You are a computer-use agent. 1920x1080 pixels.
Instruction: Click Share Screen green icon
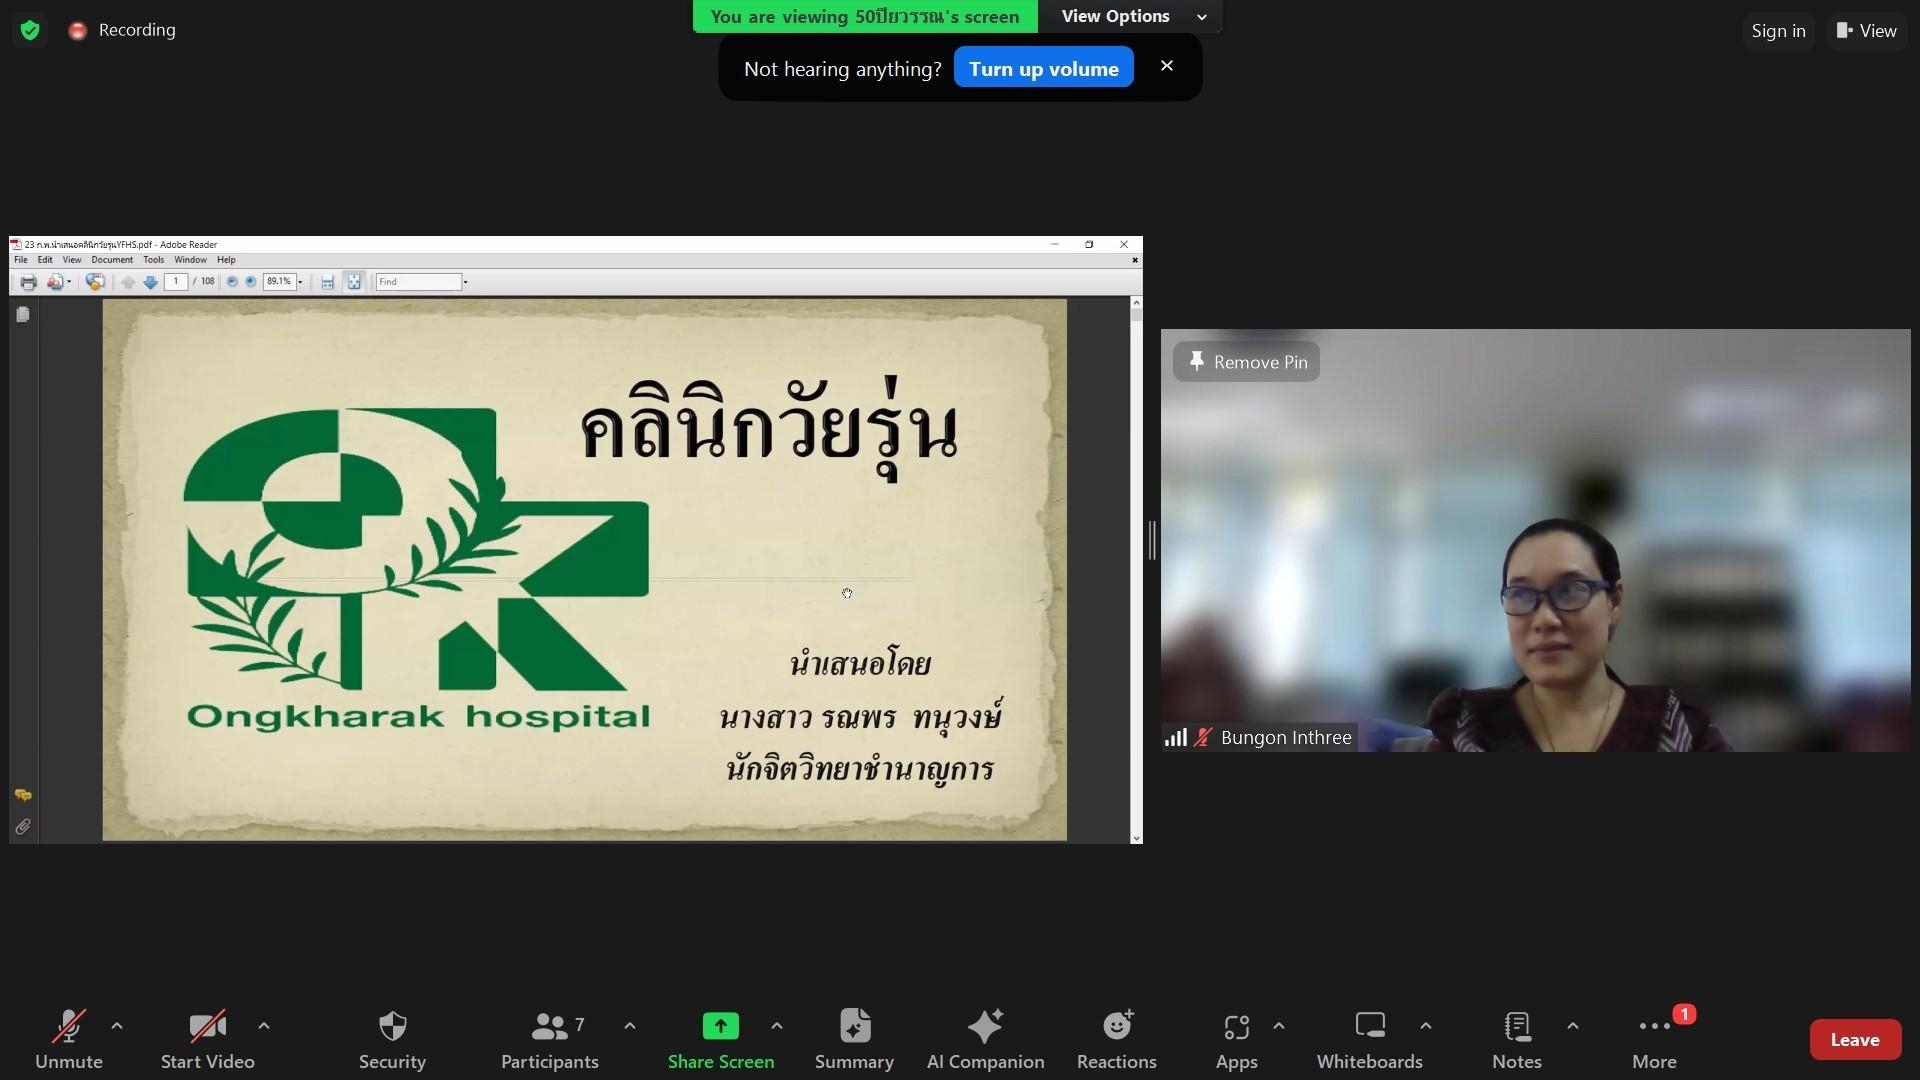coord(720,1027)
